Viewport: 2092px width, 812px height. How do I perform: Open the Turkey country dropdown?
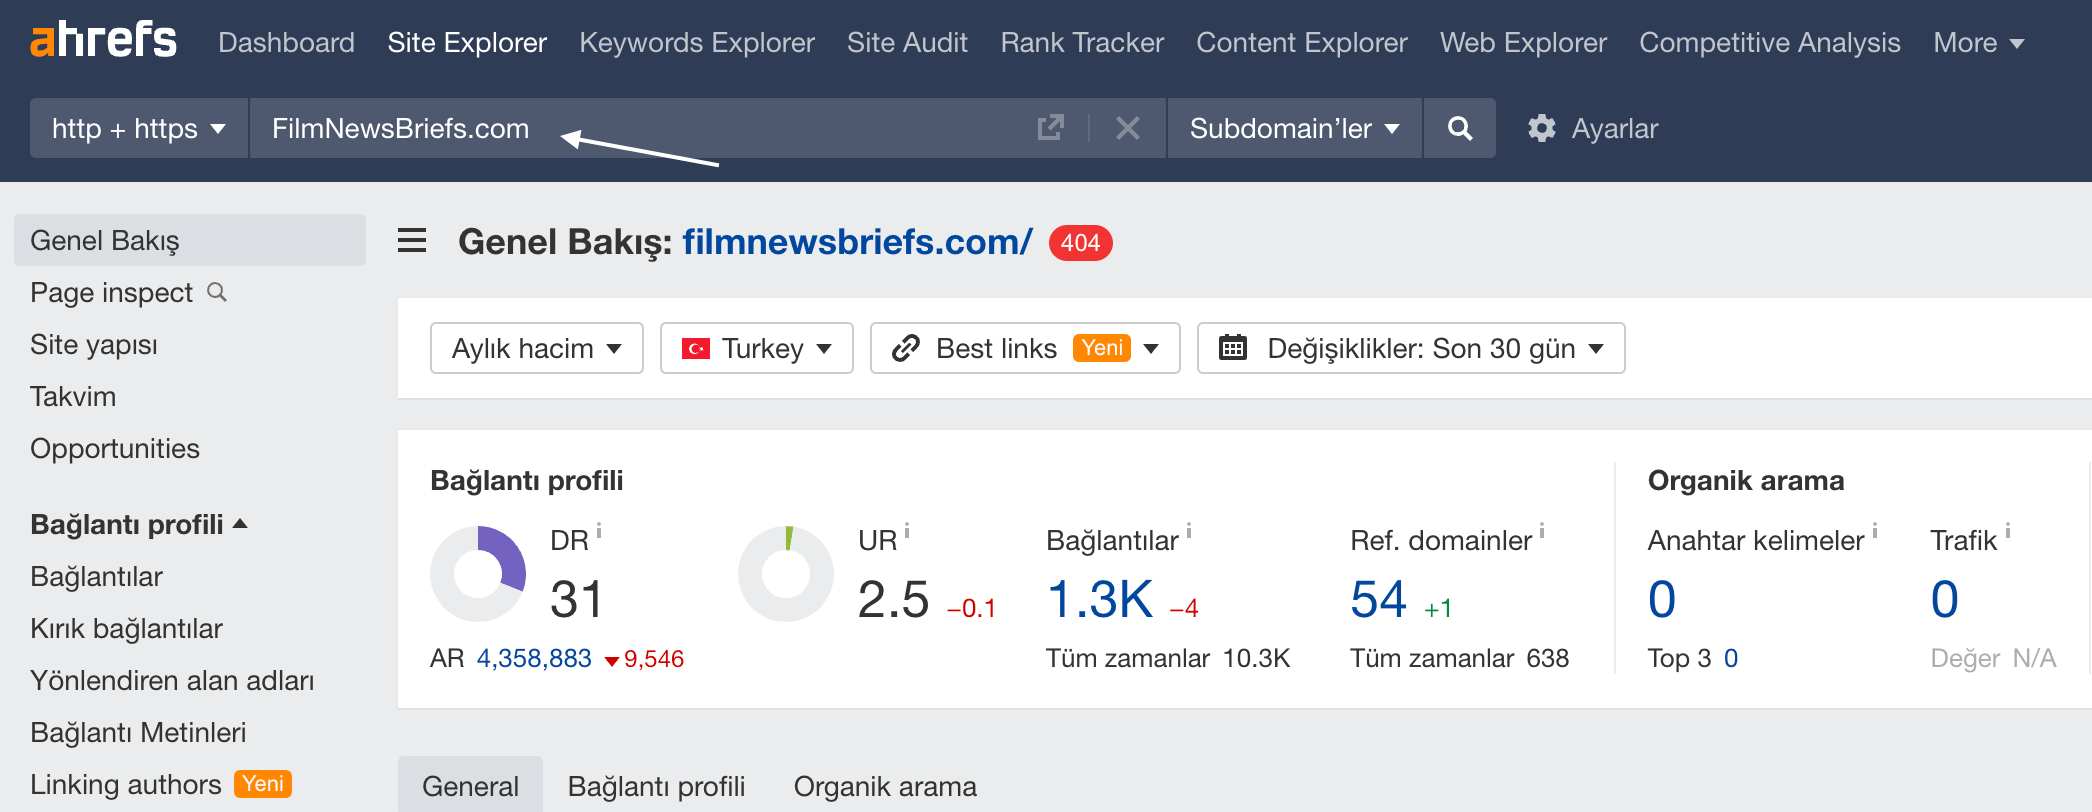757,348
